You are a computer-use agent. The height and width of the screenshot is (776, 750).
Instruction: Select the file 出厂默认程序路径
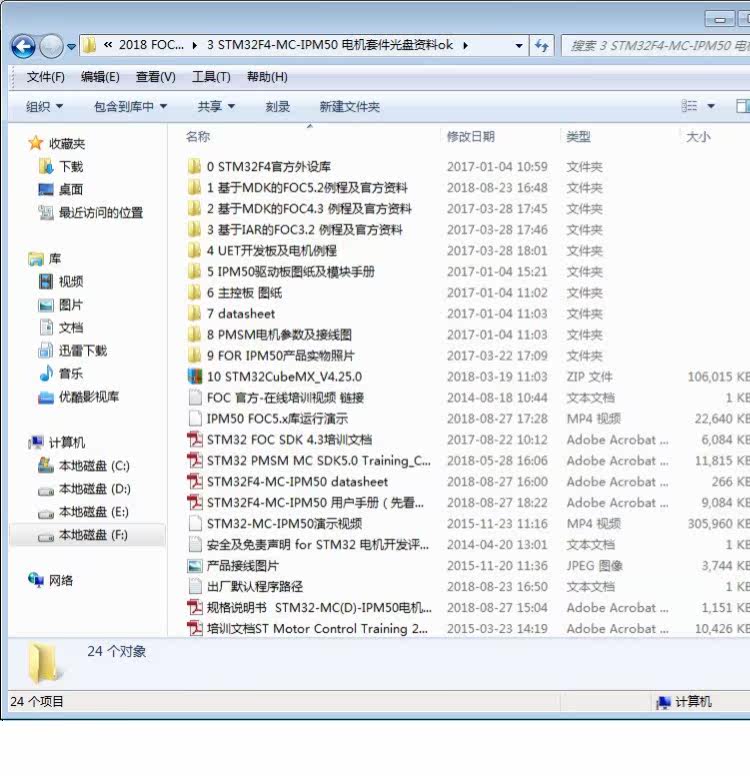254,586
